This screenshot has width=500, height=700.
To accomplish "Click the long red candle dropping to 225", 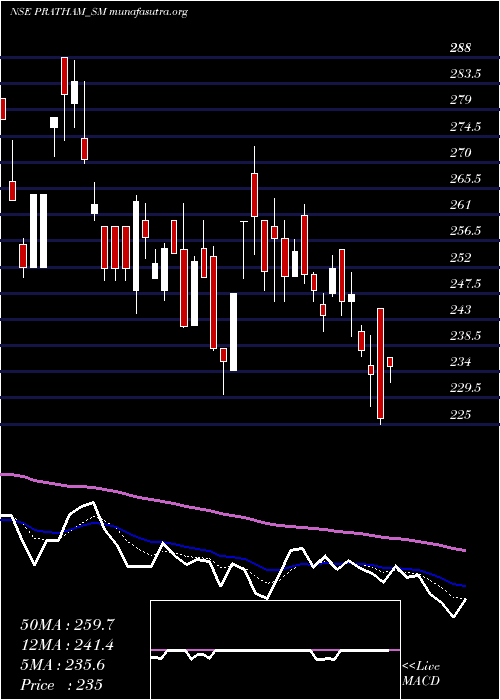I will point(380,363).
